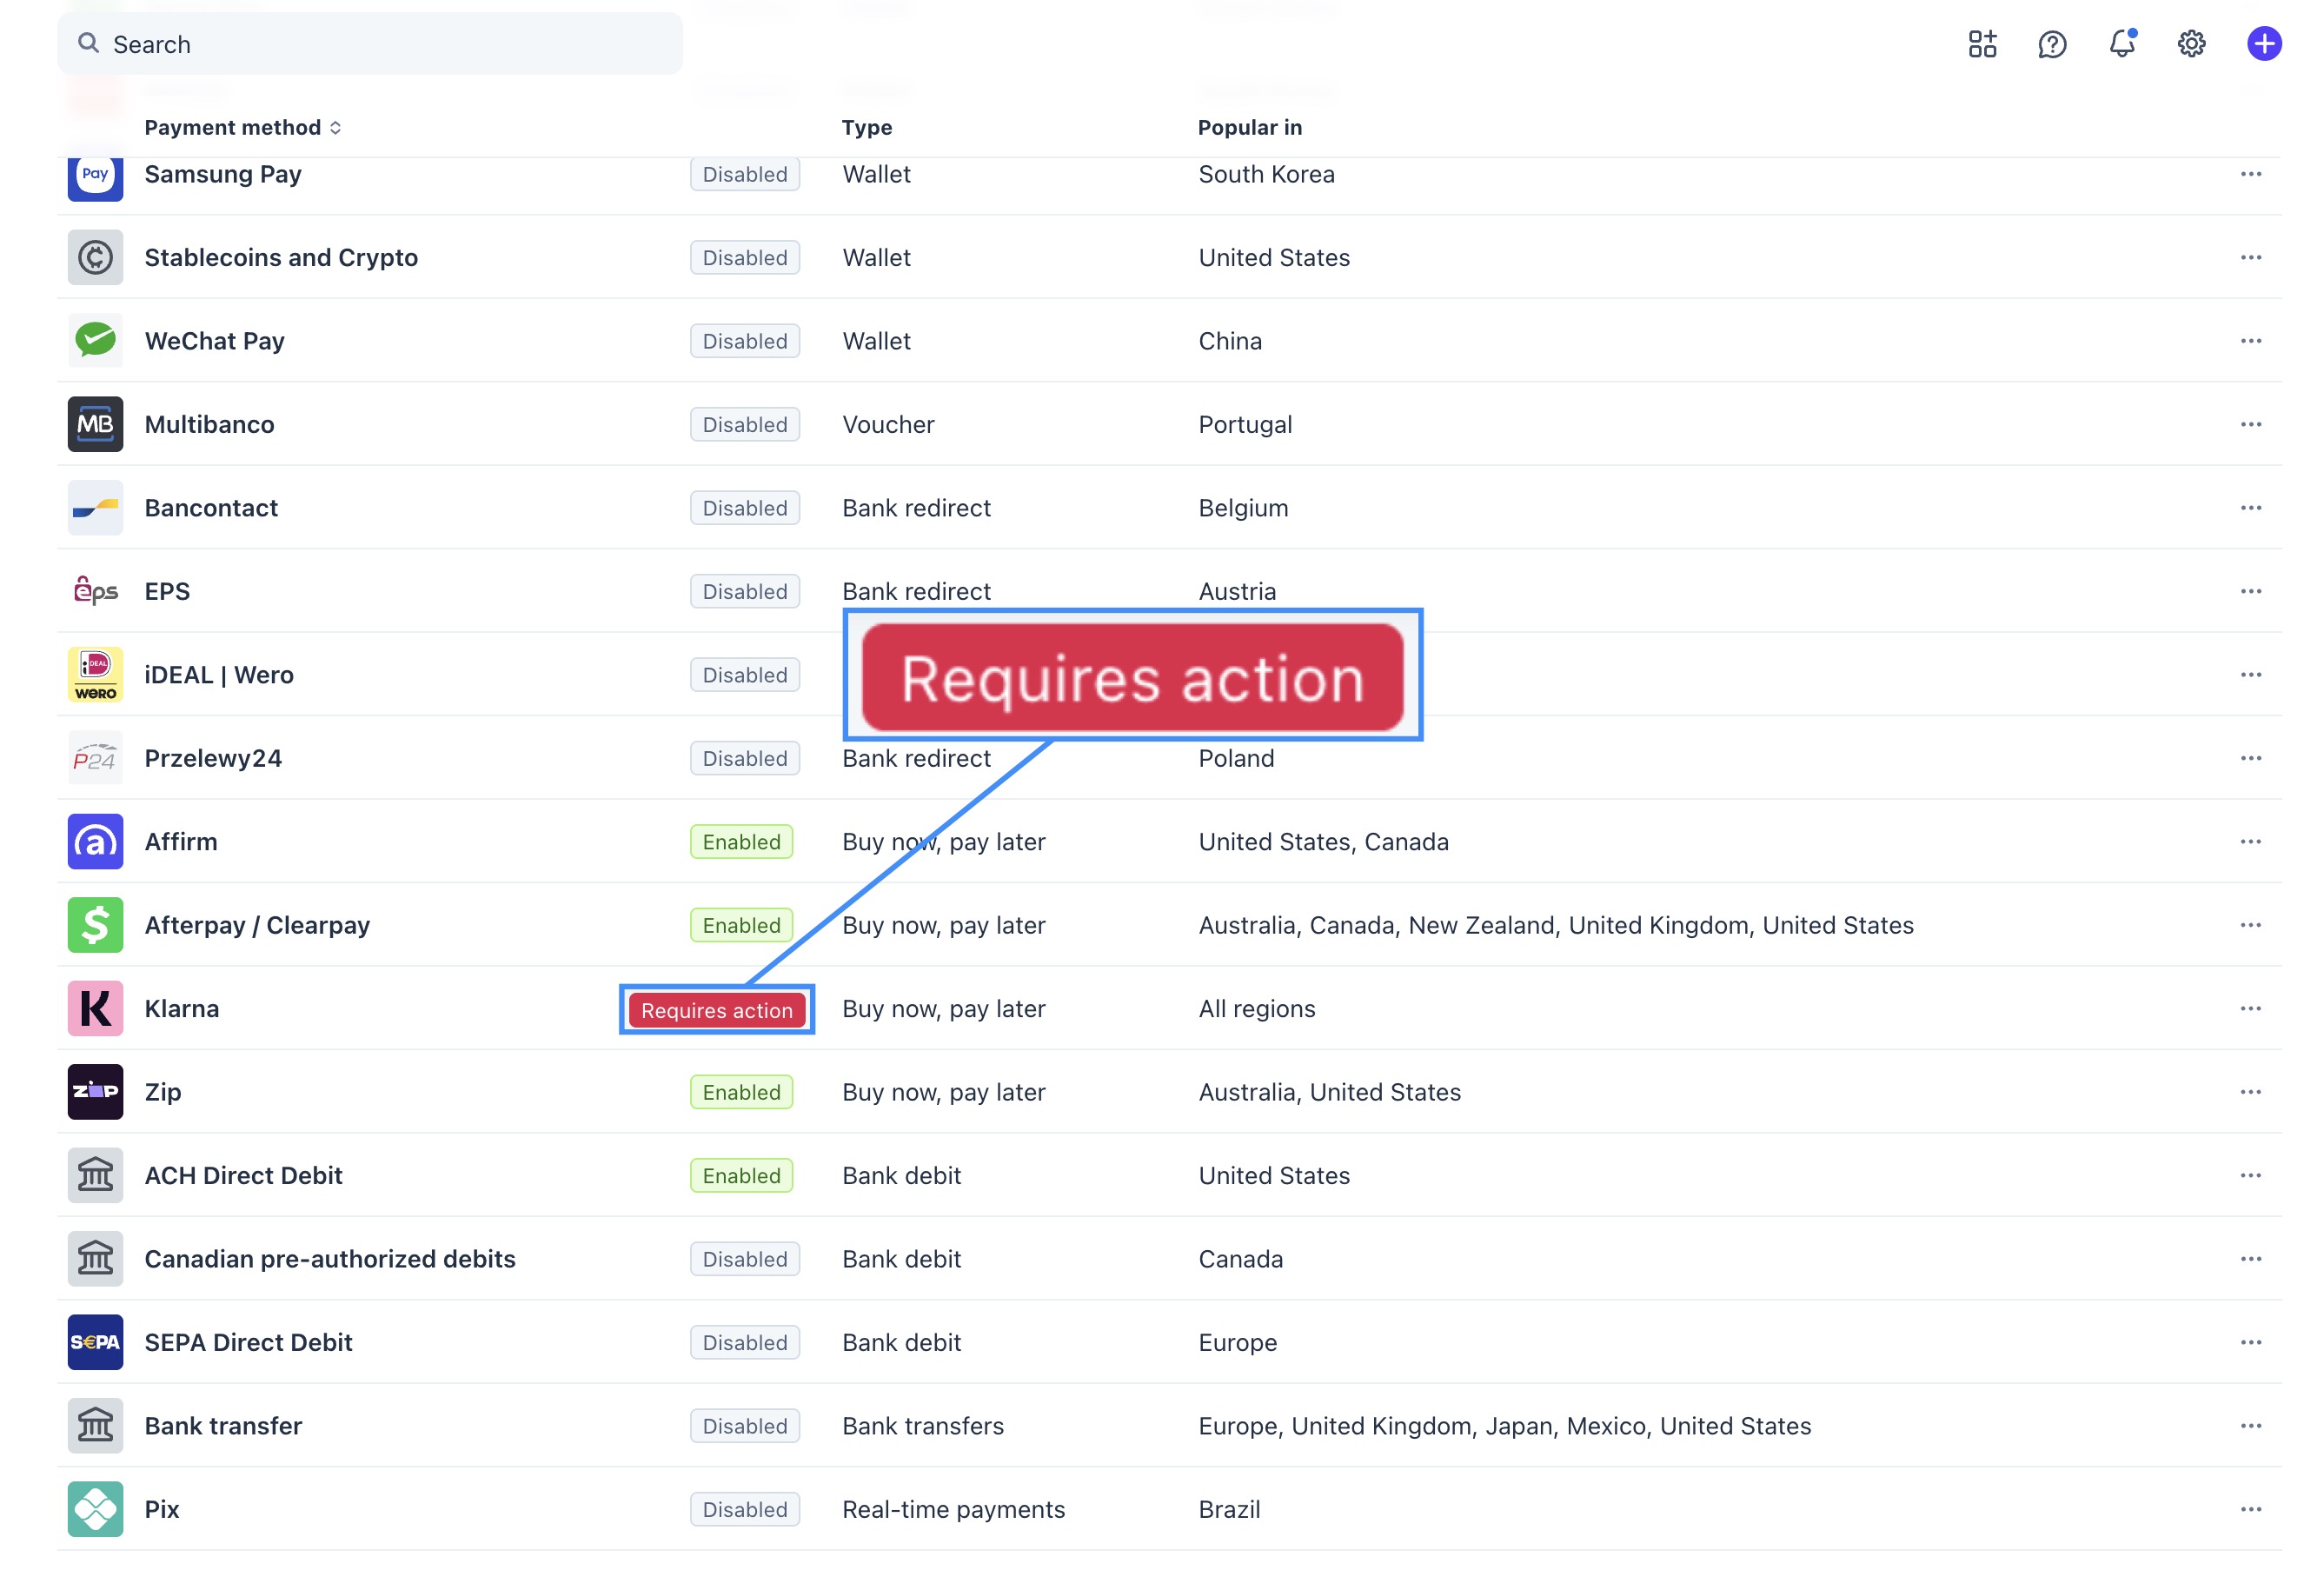This screenshot has width=2324, height=1577.
Task: Click in the Search field
Action: click(x=370, y=44)
